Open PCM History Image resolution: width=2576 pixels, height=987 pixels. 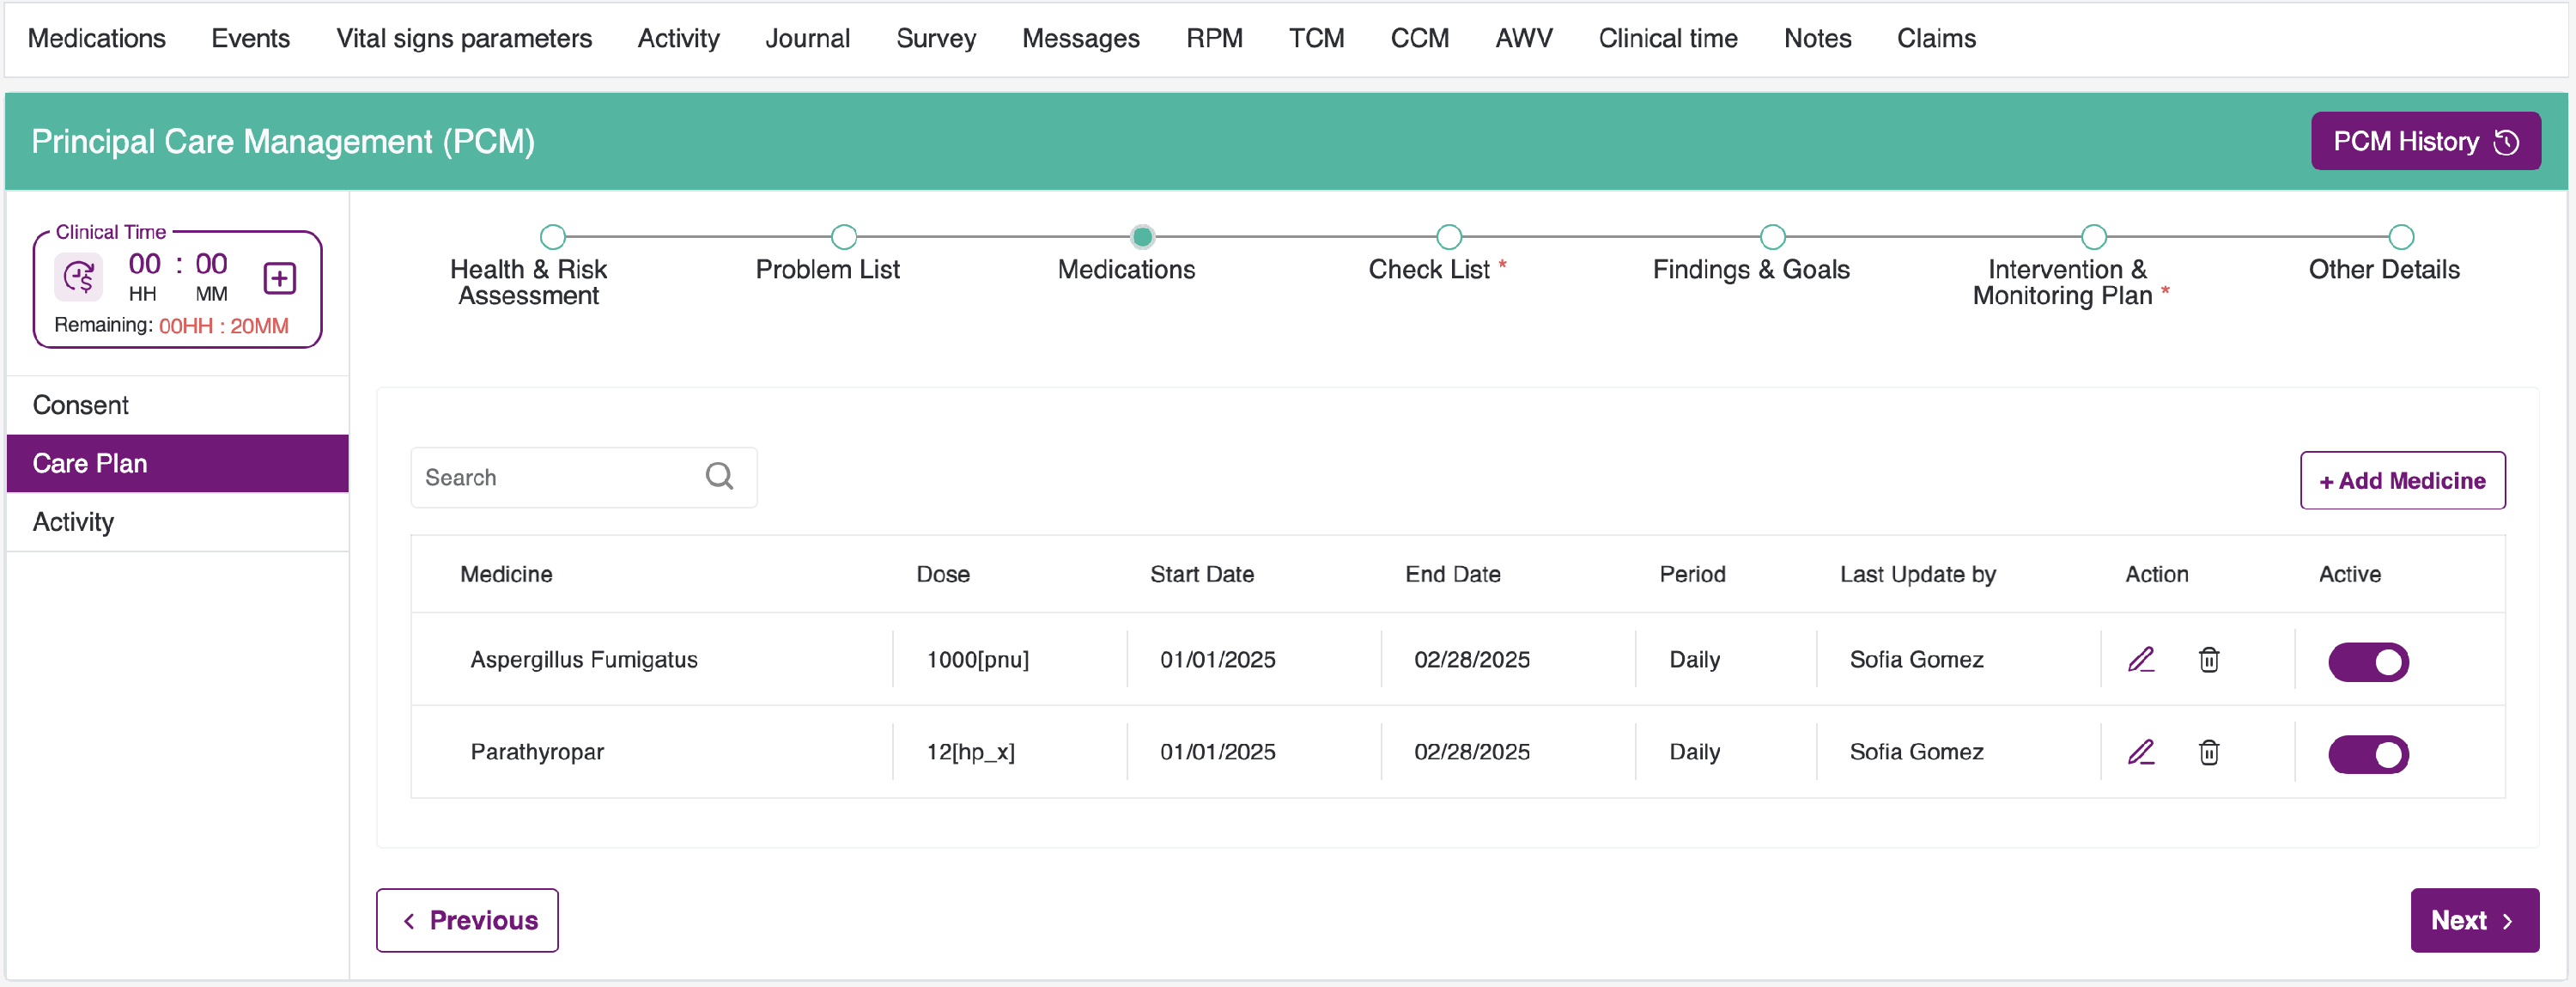[2424, 141]
